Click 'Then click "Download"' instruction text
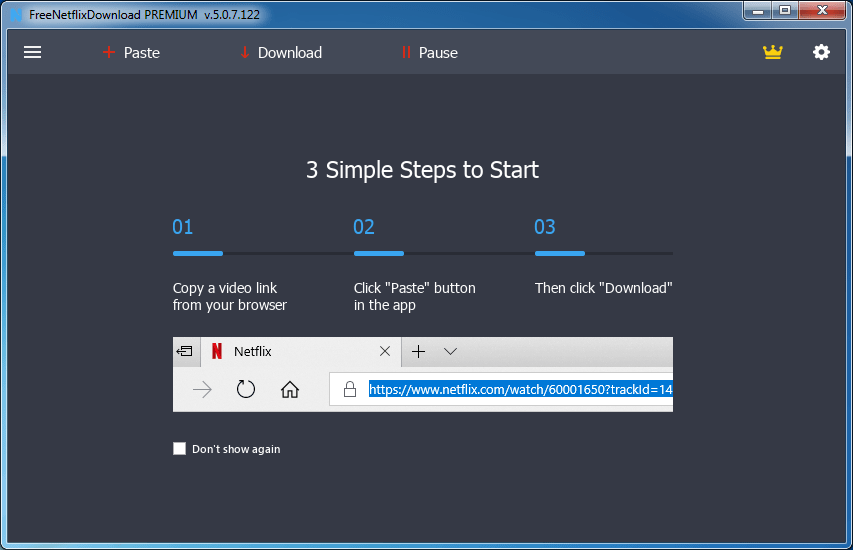This screenshot has height=550, width=853. (x=603, y=288)
